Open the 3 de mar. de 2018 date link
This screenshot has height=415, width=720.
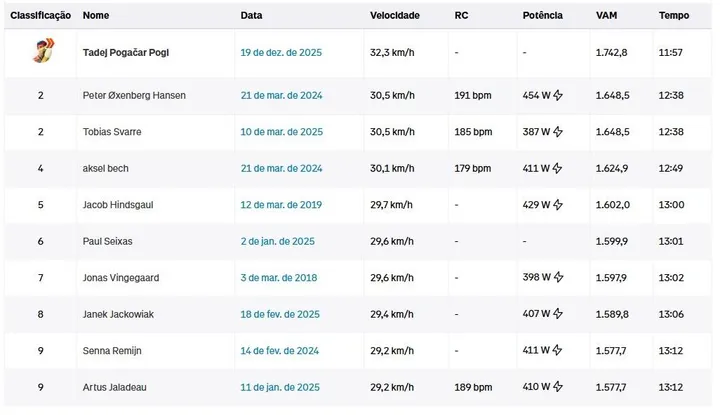(279, 278)
